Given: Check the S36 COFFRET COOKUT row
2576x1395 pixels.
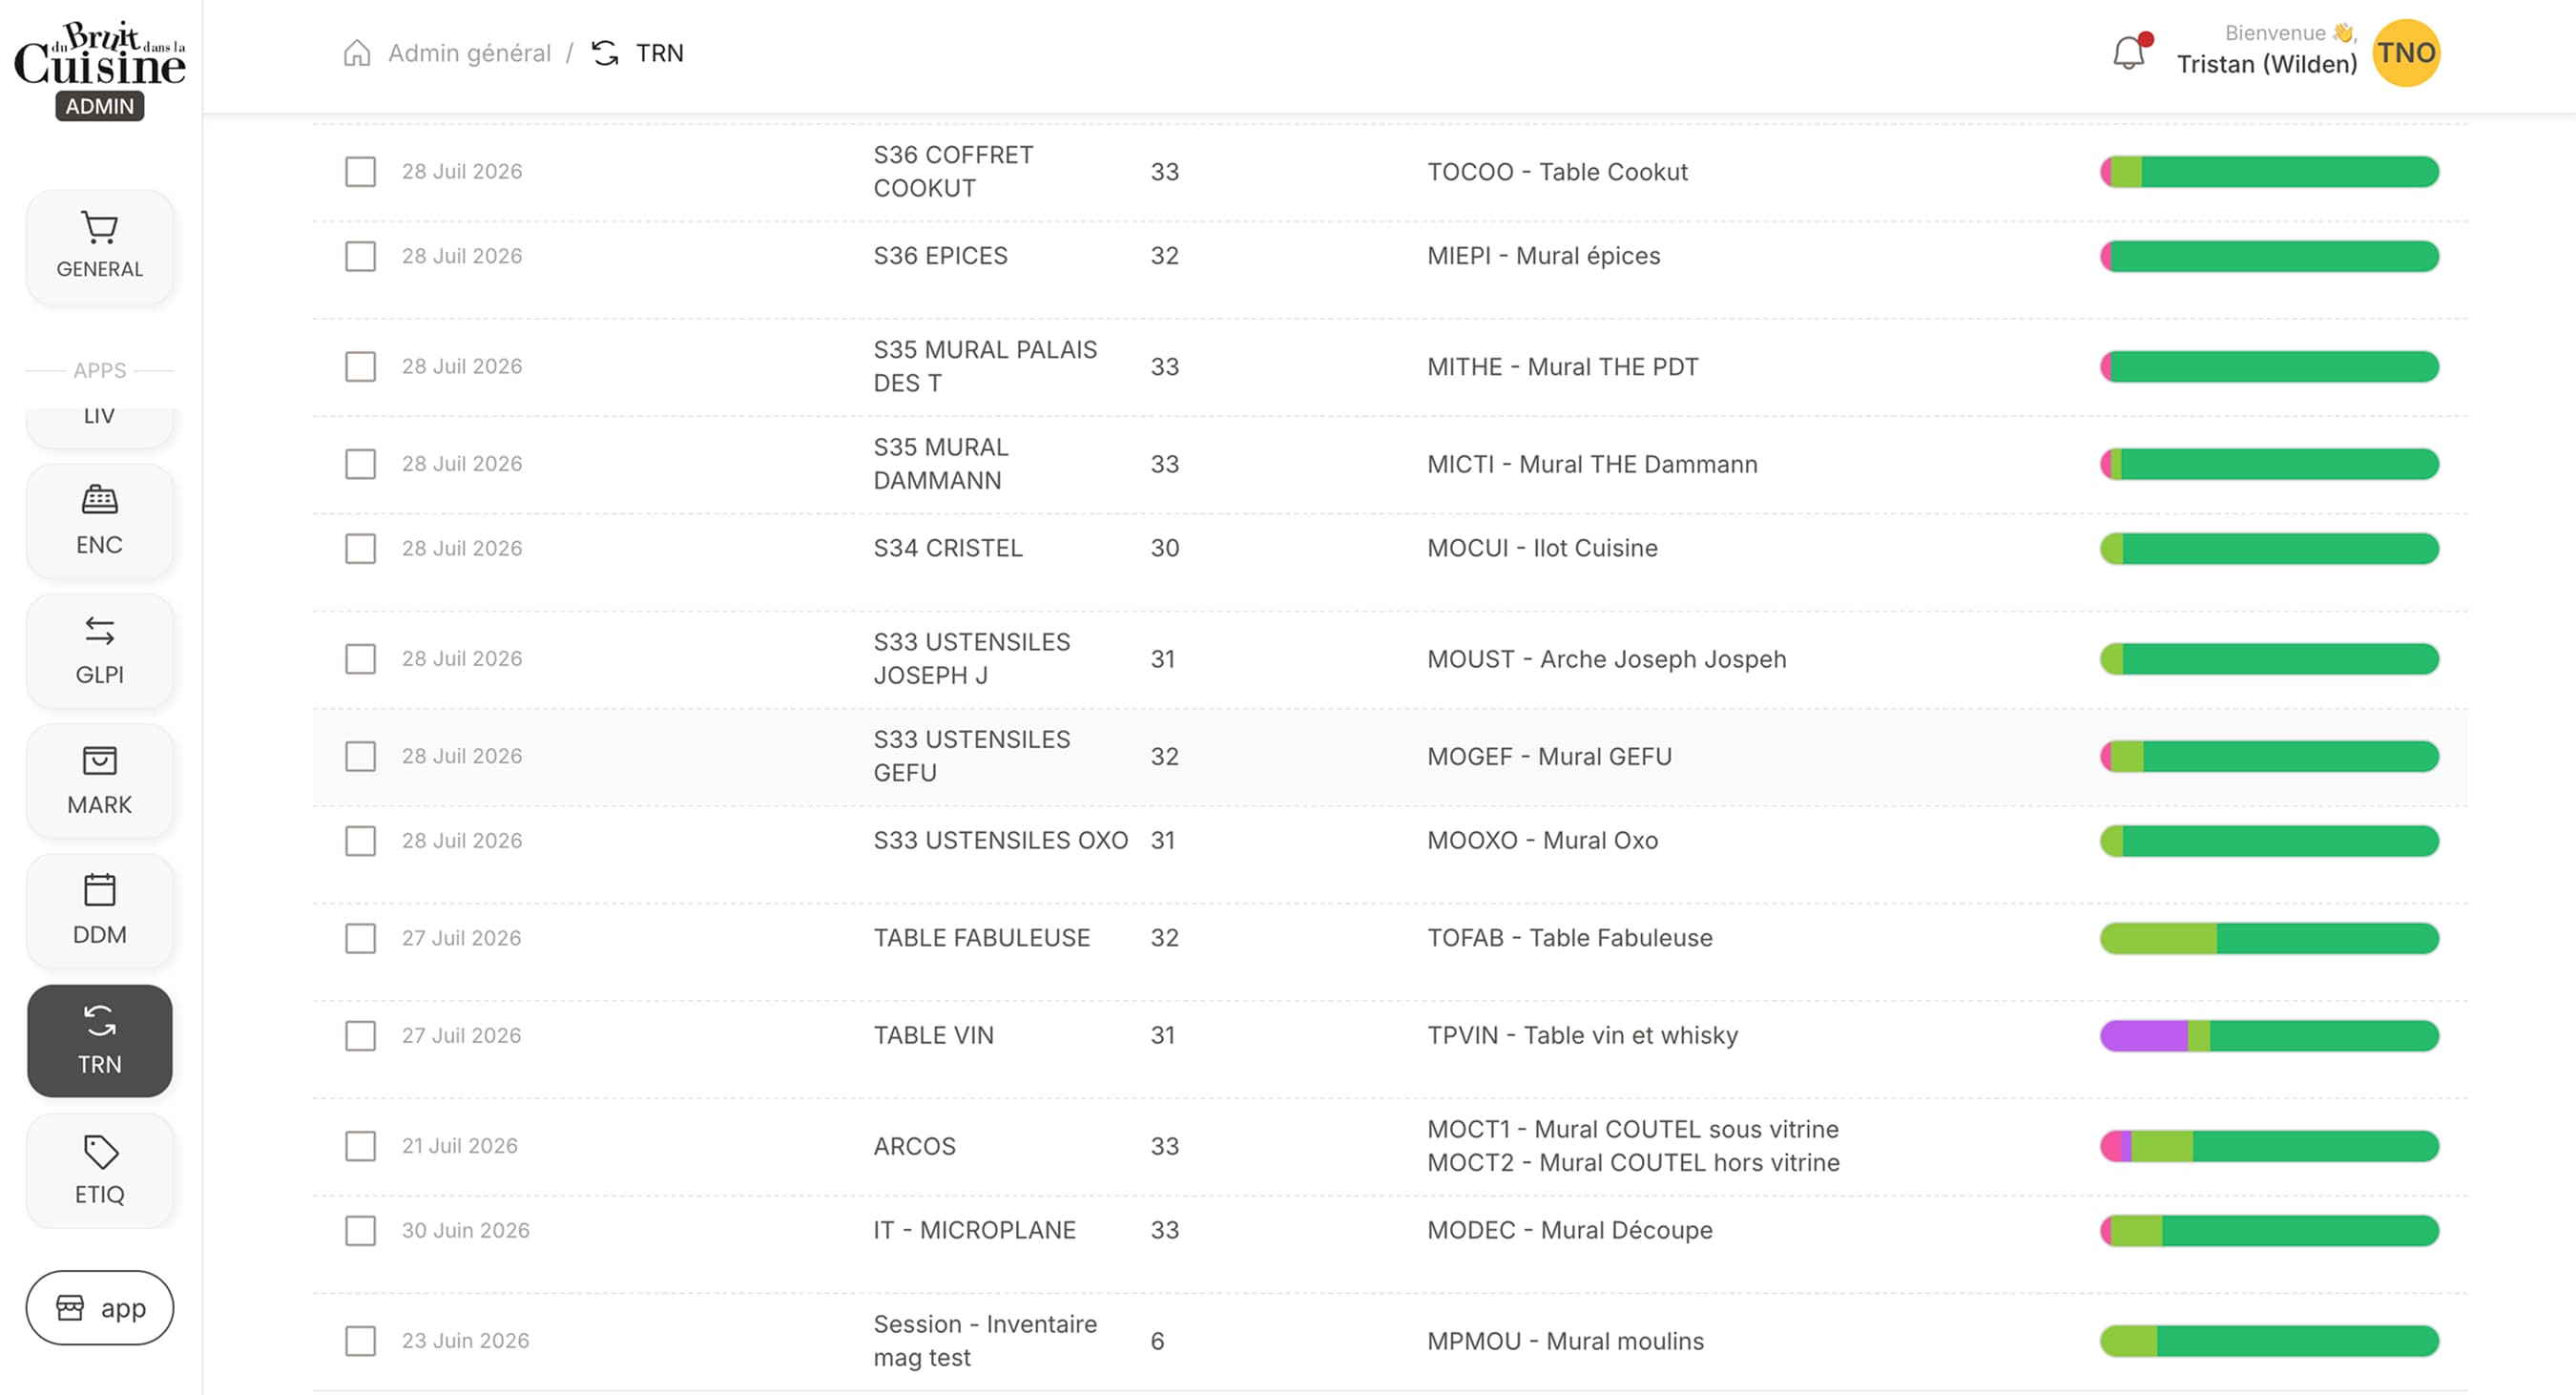Looking at the screenshot, I should [361, 172].
